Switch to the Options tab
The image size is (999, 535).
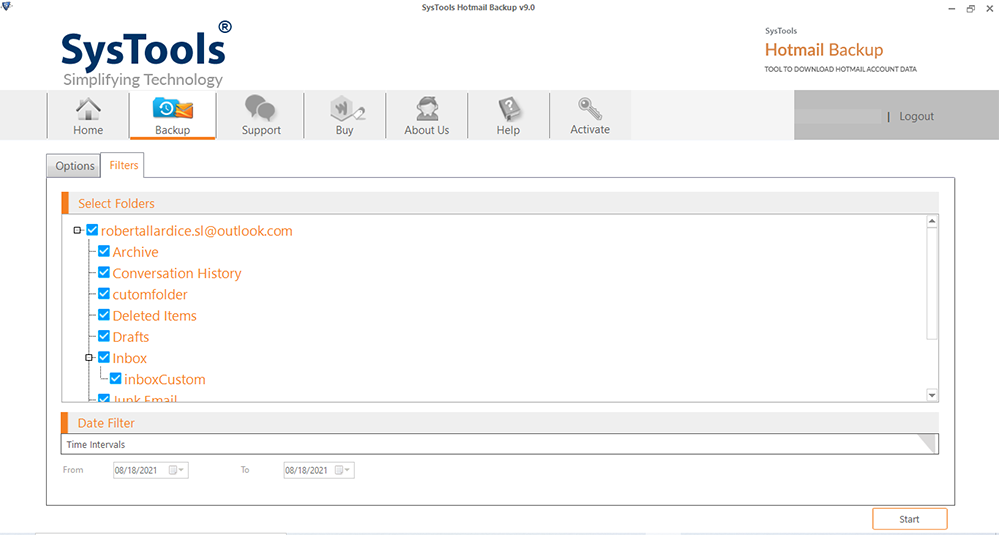point(75,166)
